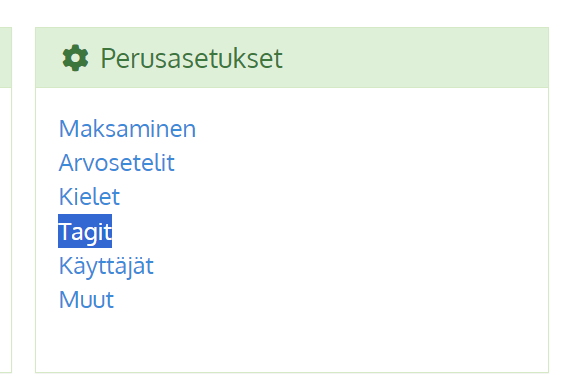Click the neighboring panel's green header edge
This screenshot has width=569, height=374.
(x=5, y=57)
